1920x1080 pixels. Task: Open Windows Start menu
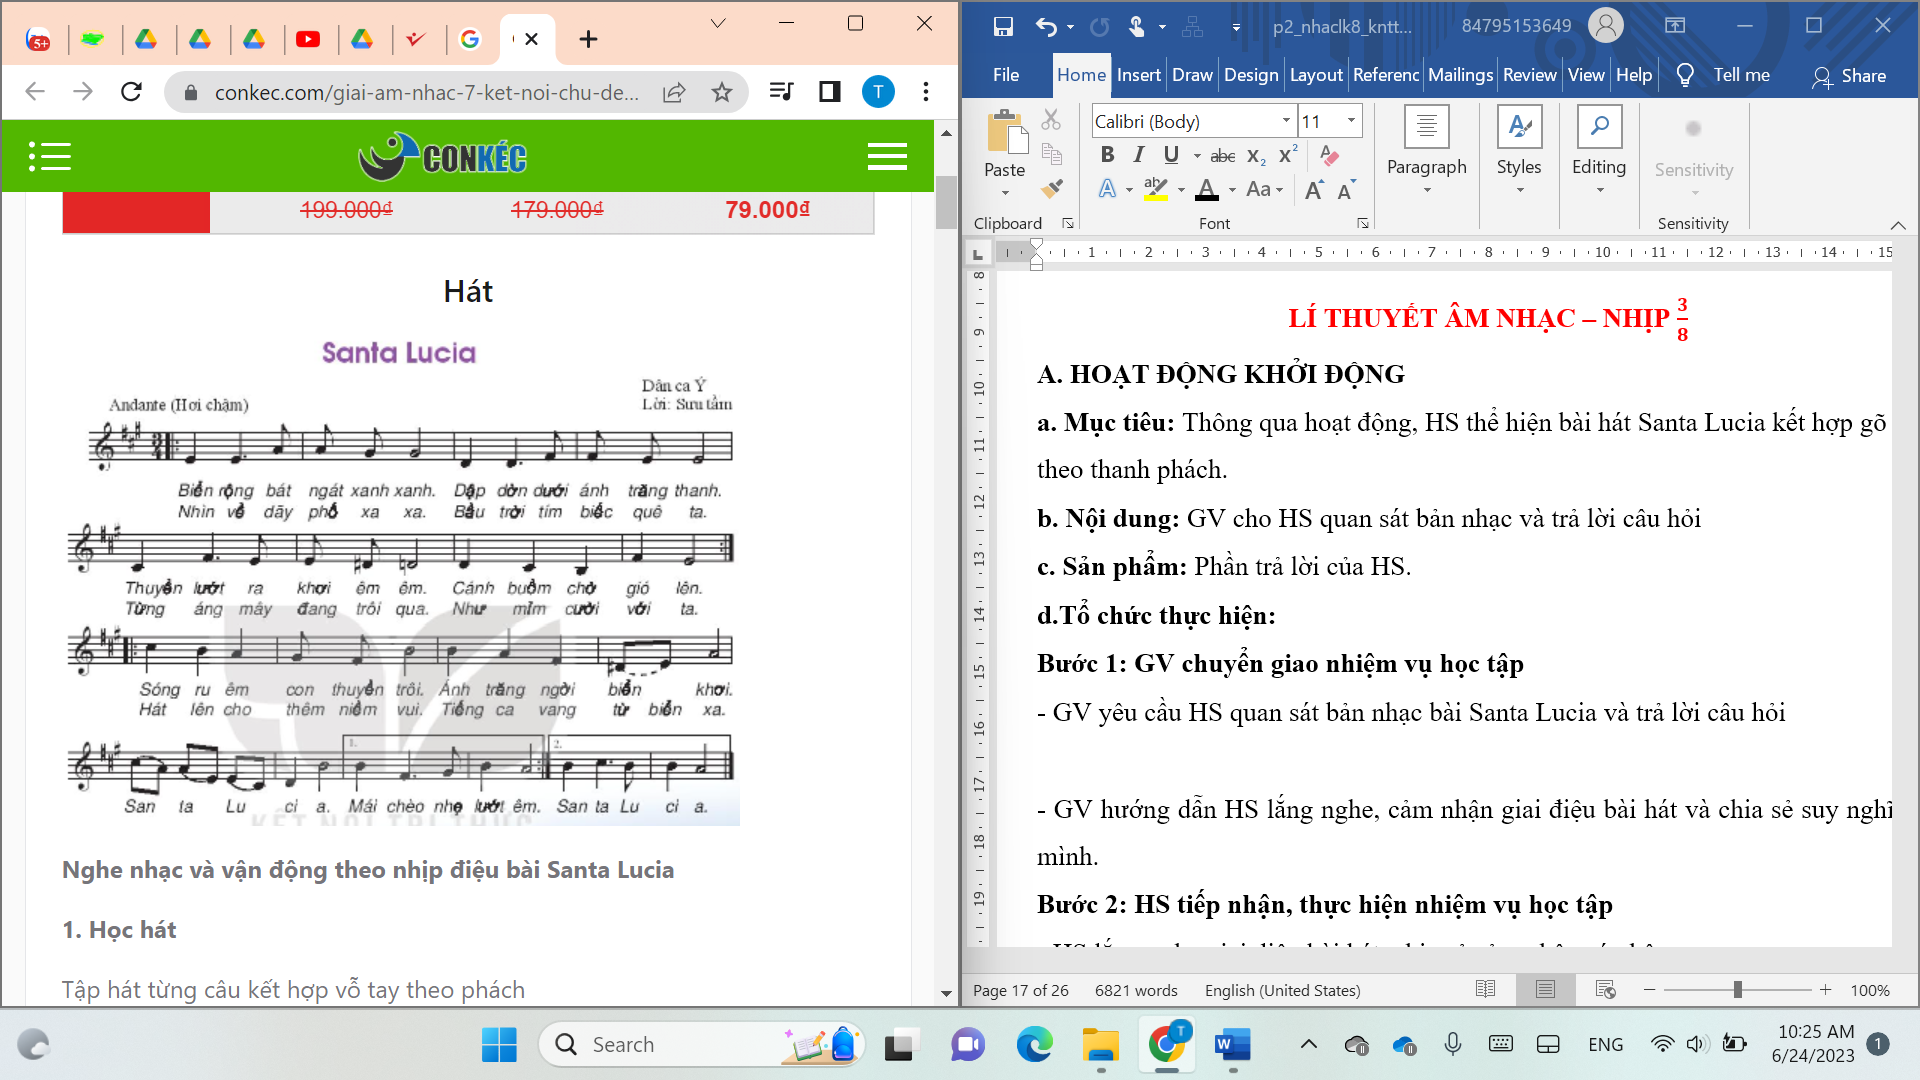499,1045
